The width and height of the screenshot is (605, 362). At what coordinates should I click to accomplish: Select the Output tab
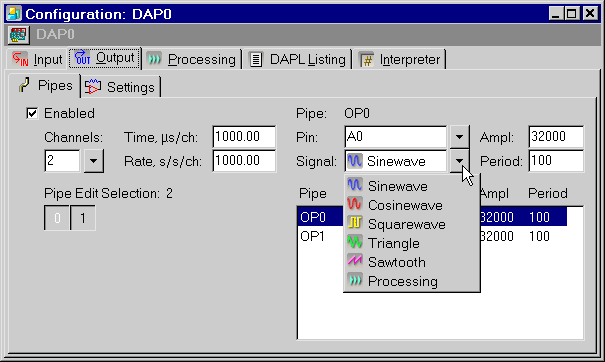105,58
